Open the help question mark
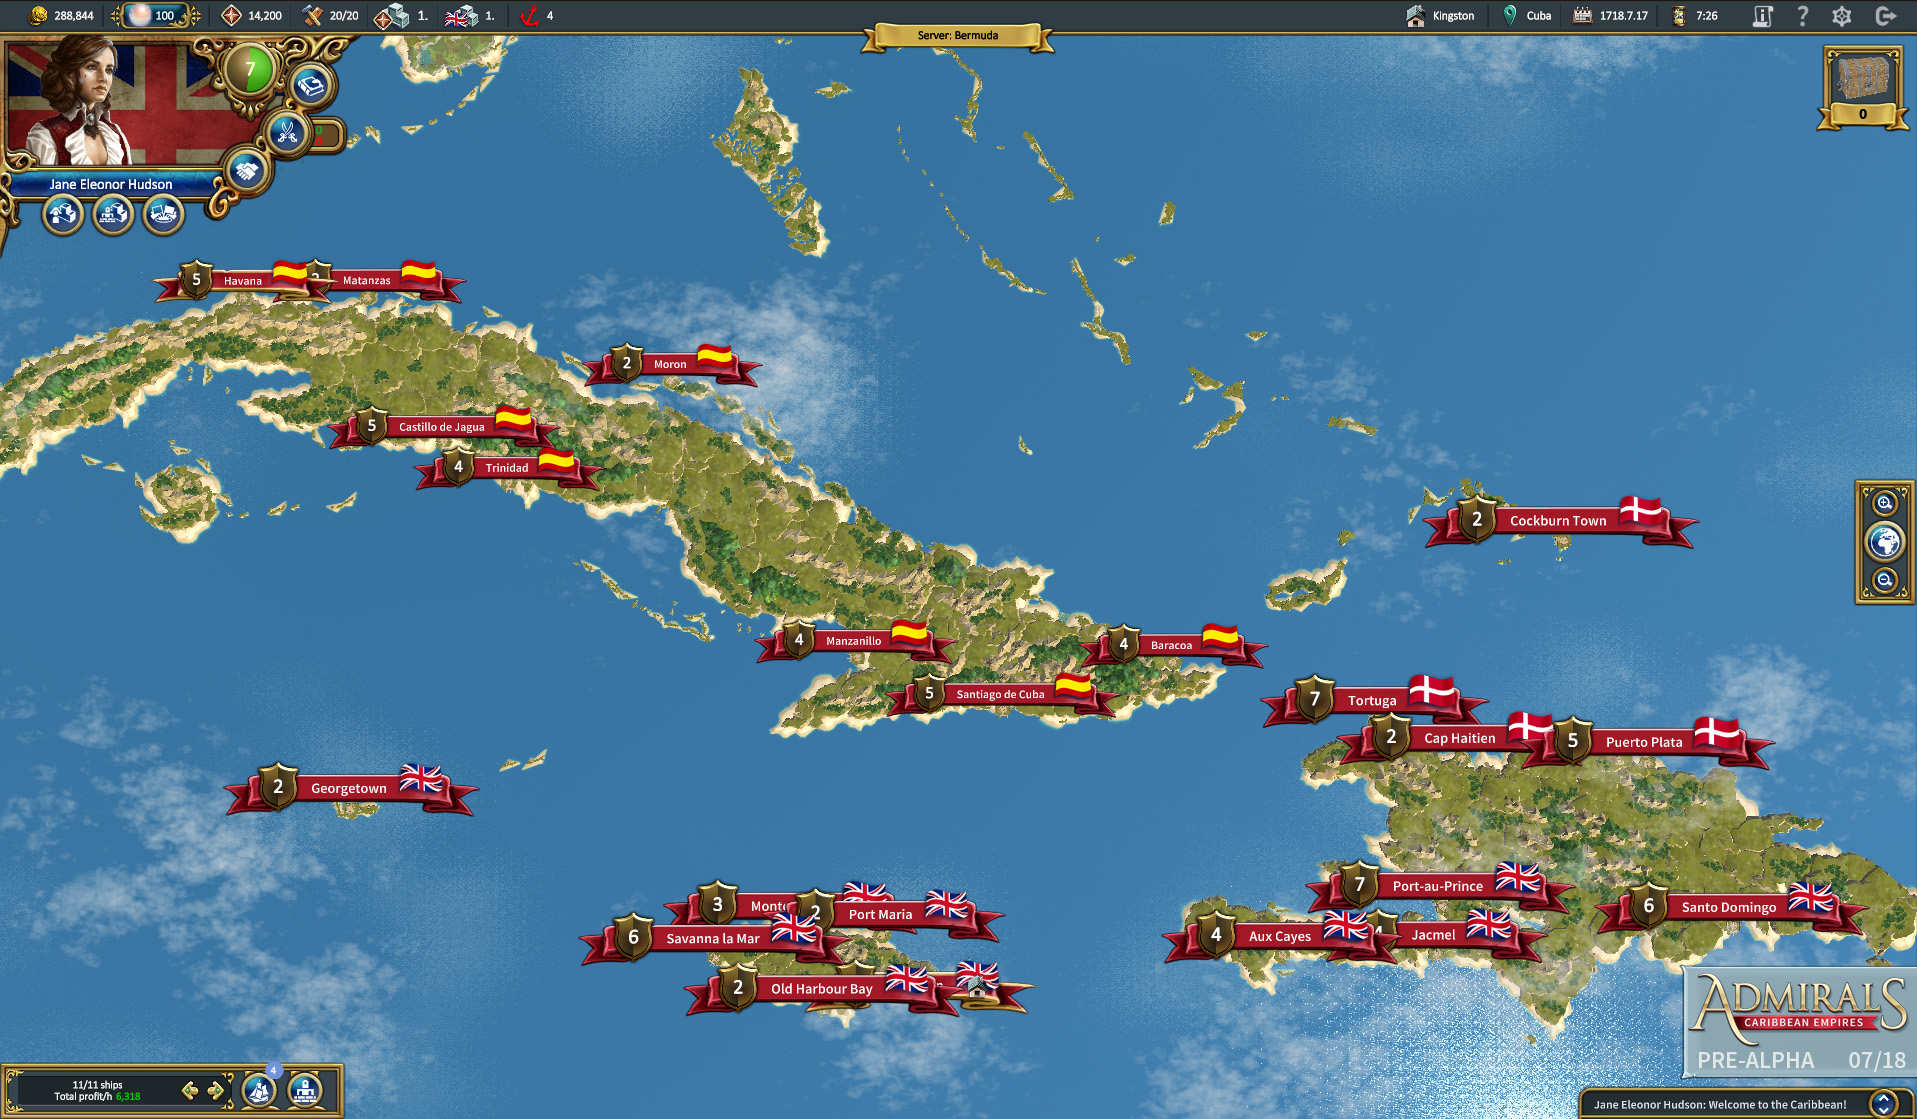Screen dimensions: 1917x1119 [1802, 15]
